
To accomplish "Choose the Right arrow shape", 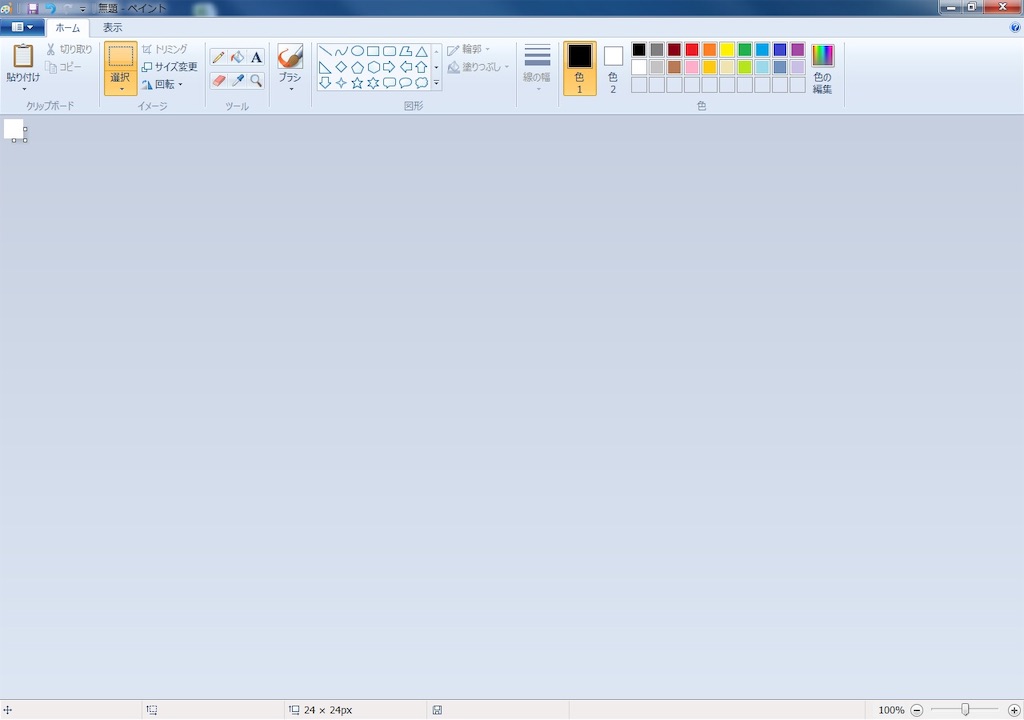I will click(389, 67).
